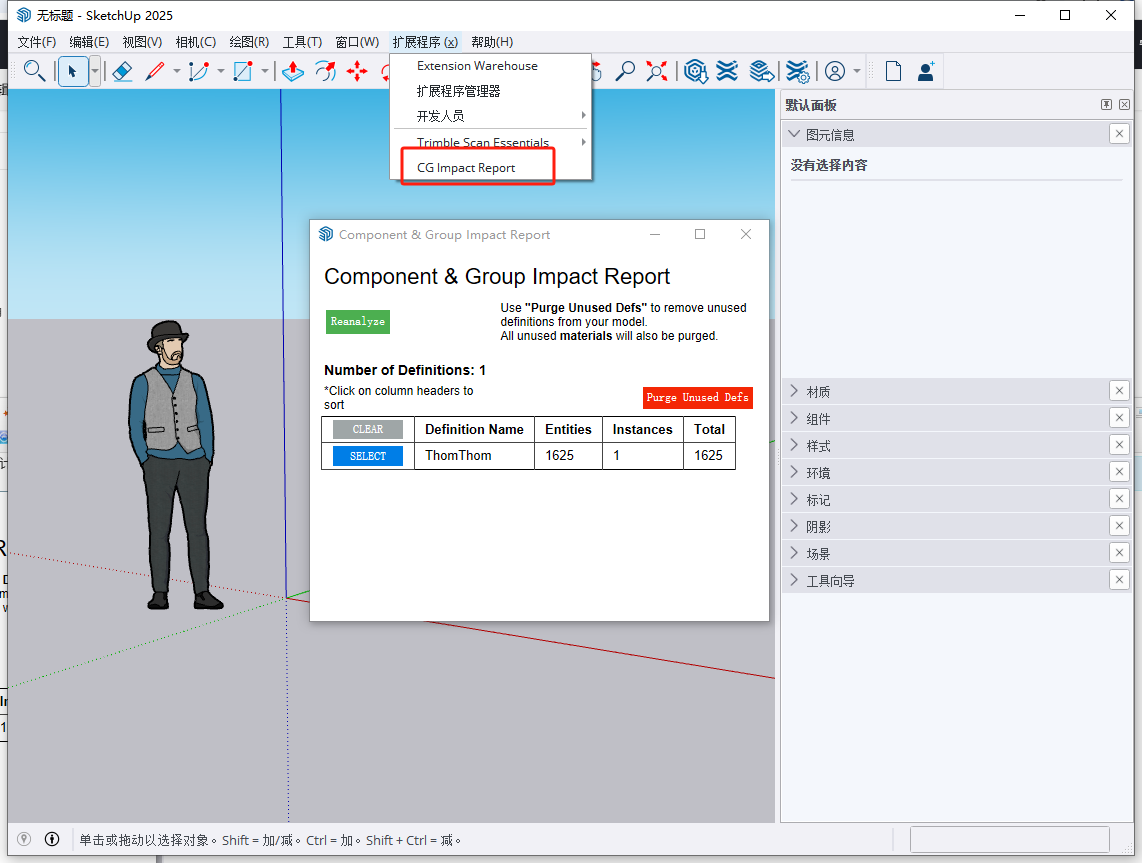The width and height of the screenshot is (1142, 863).
Task: Open the 帮助(H) menu
Action: [x=492, y=42]
